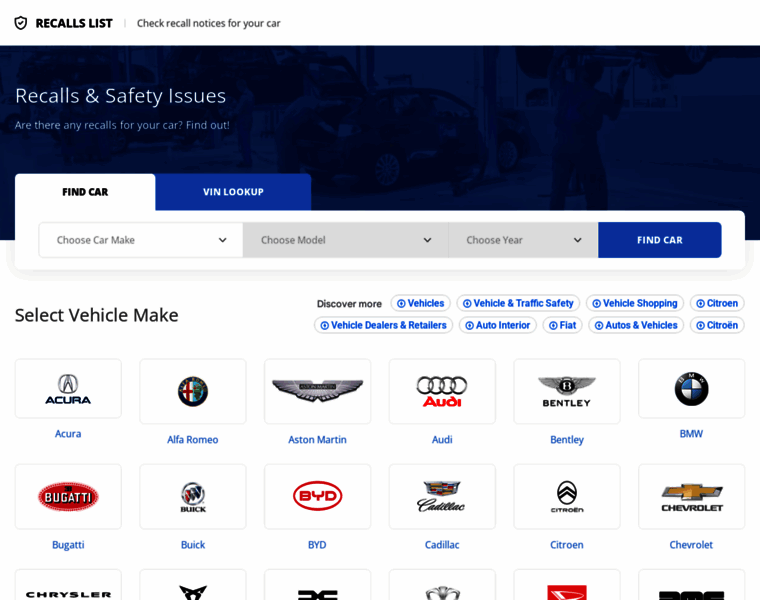
Task: Click the Vehicle Shopping discover tag
Action: click(634, 303)
